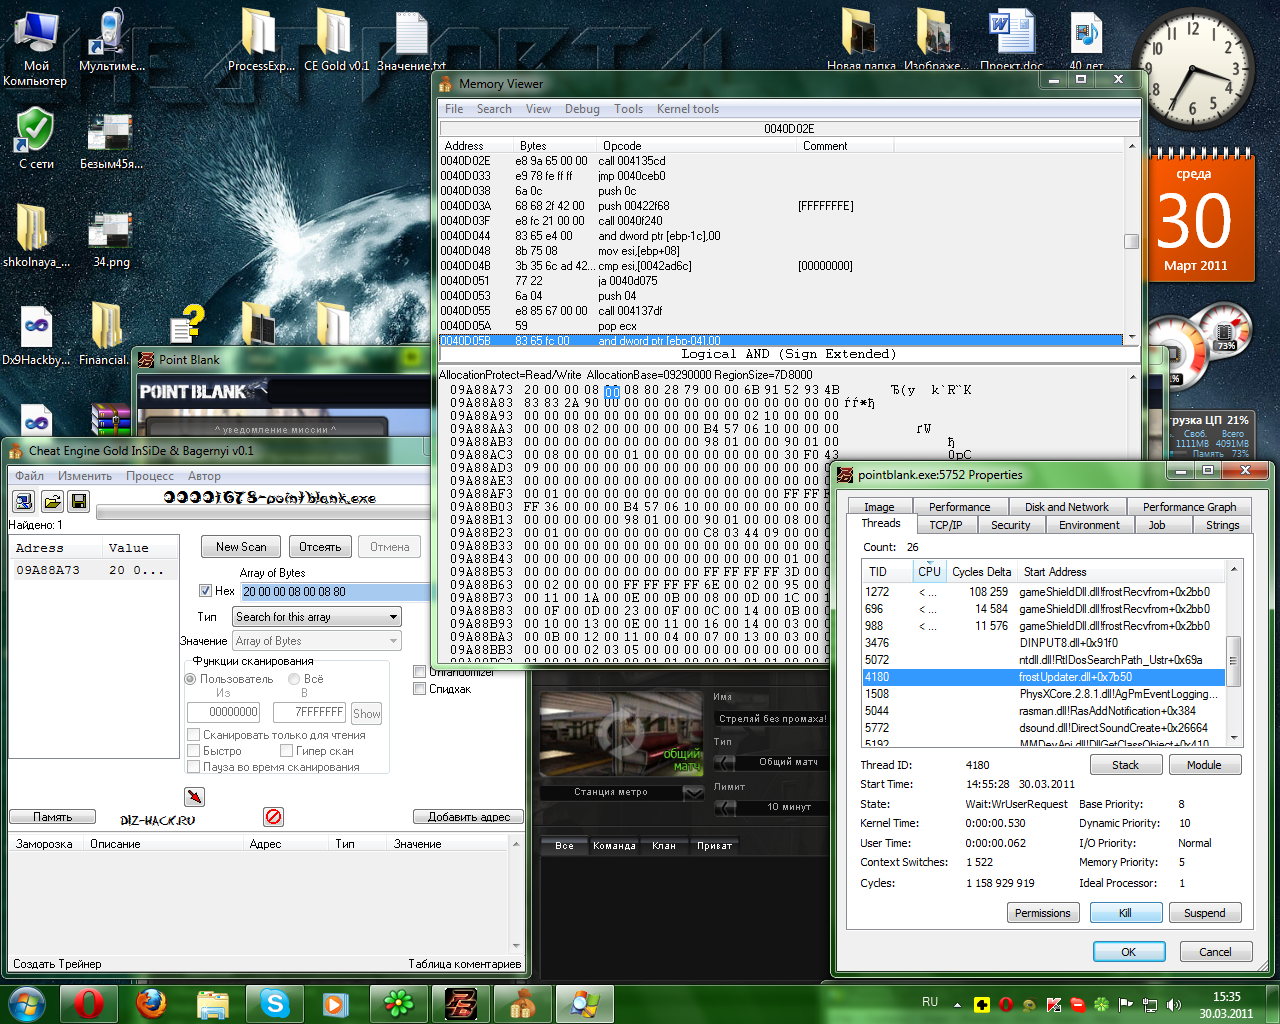Switch to the Performance Graph tab
Screen dimensions: 1280x1024
[1189, 507]
